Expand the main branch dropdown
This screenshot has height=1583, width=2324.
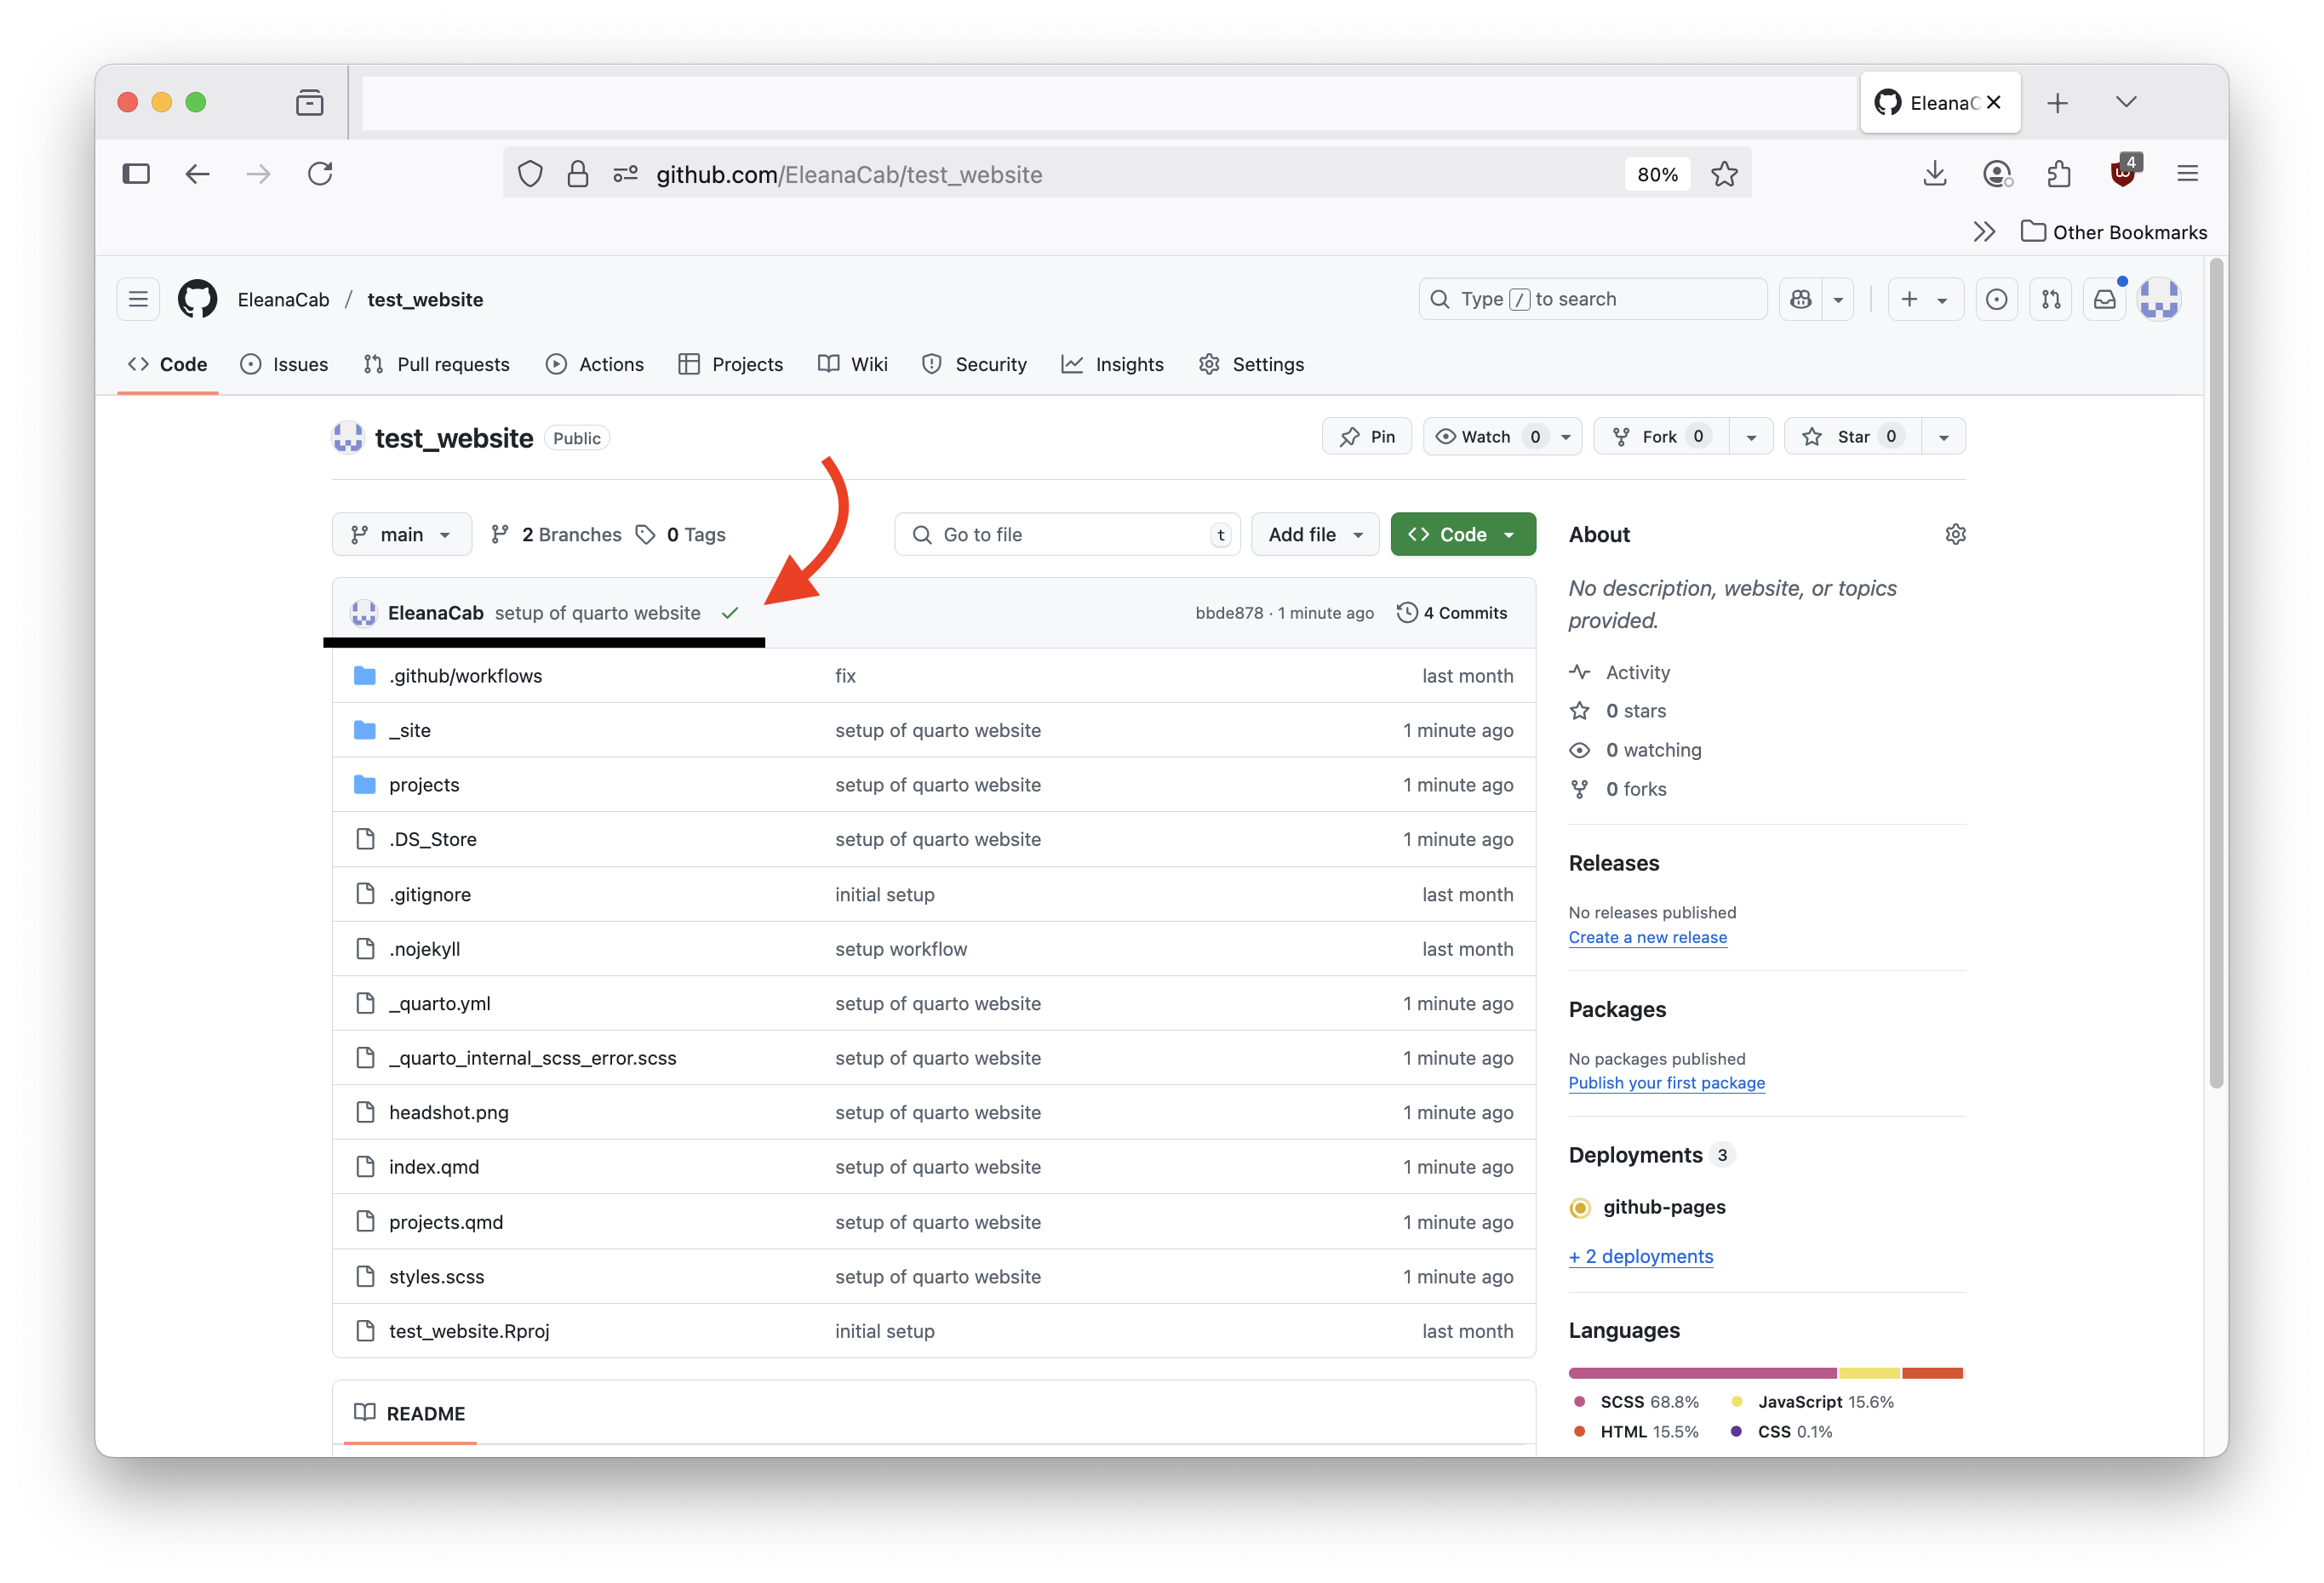401,534
